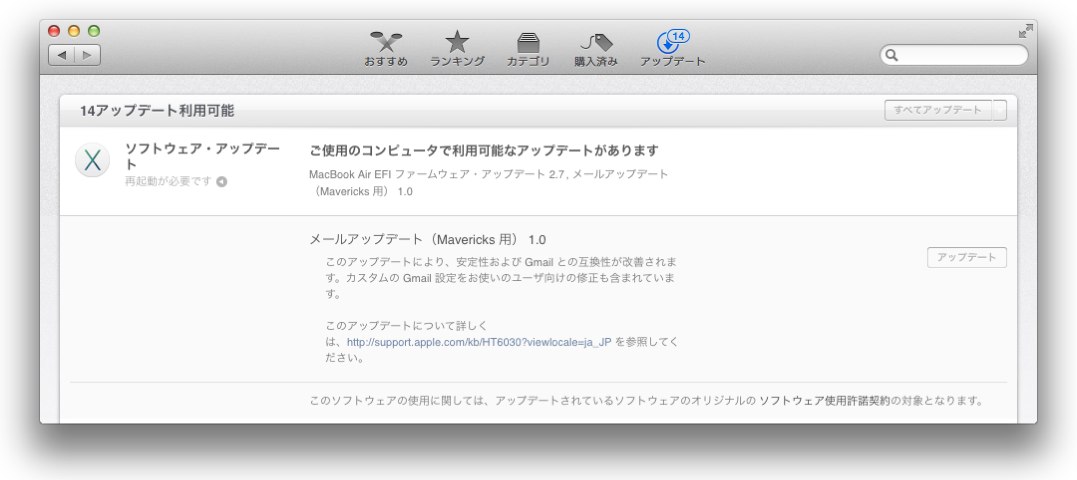Image resolution: width=1077 pixels, height=480 pixels.
Task: Click the magnifying glass search icon
Action: click(892, 55)
